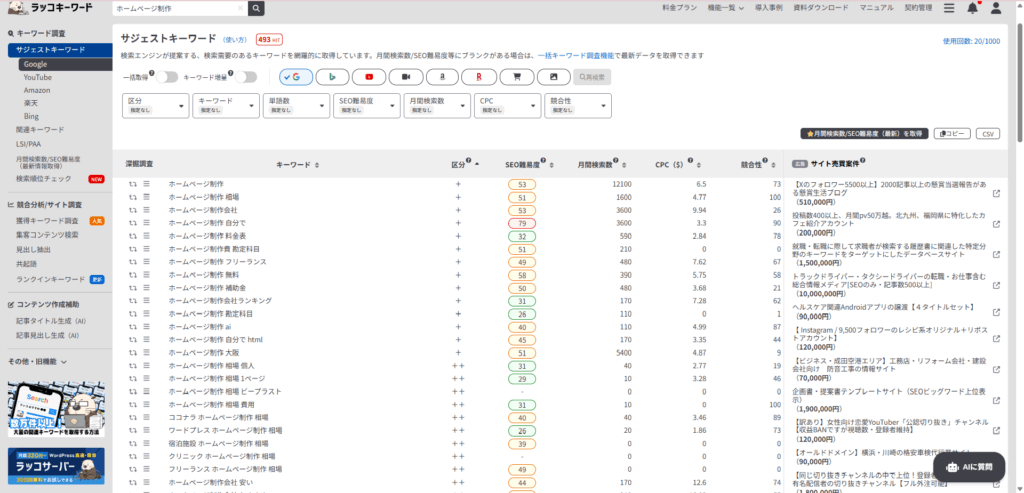Image resolution: width=1024 pixels, height=493 pixels.
Task: Select YouTube in the sidebar
Action: coord(38,77)
